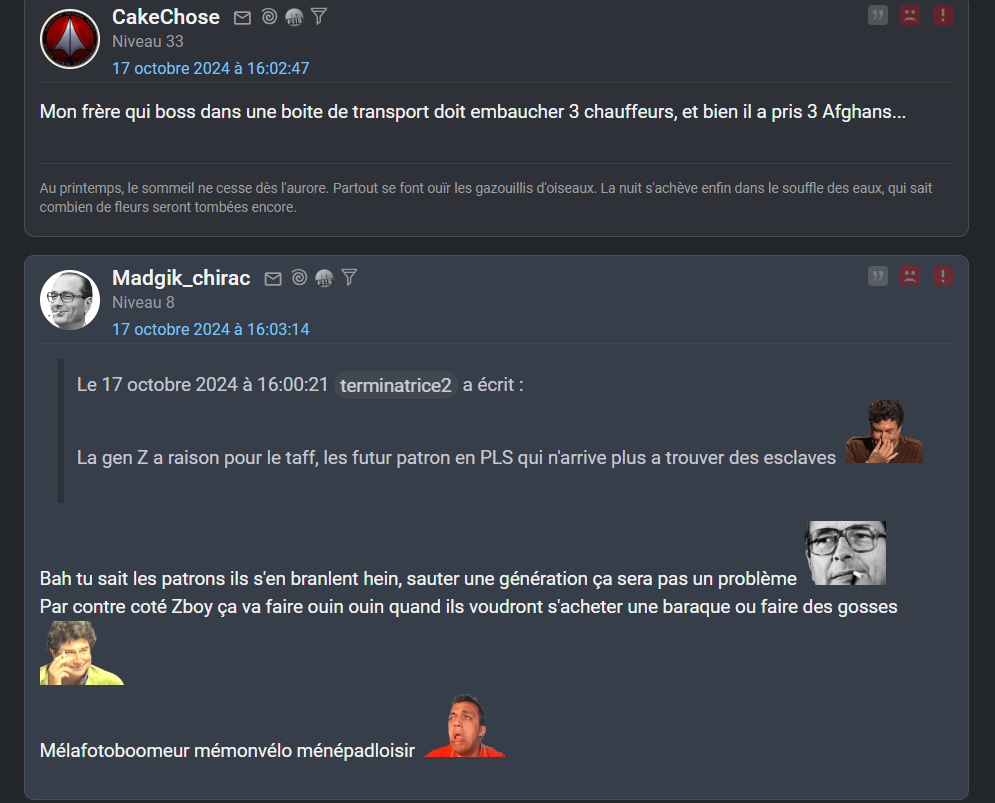
Task: Open the CakeChose profile name link
Action: pyautogui.click(x=166, y=17)
